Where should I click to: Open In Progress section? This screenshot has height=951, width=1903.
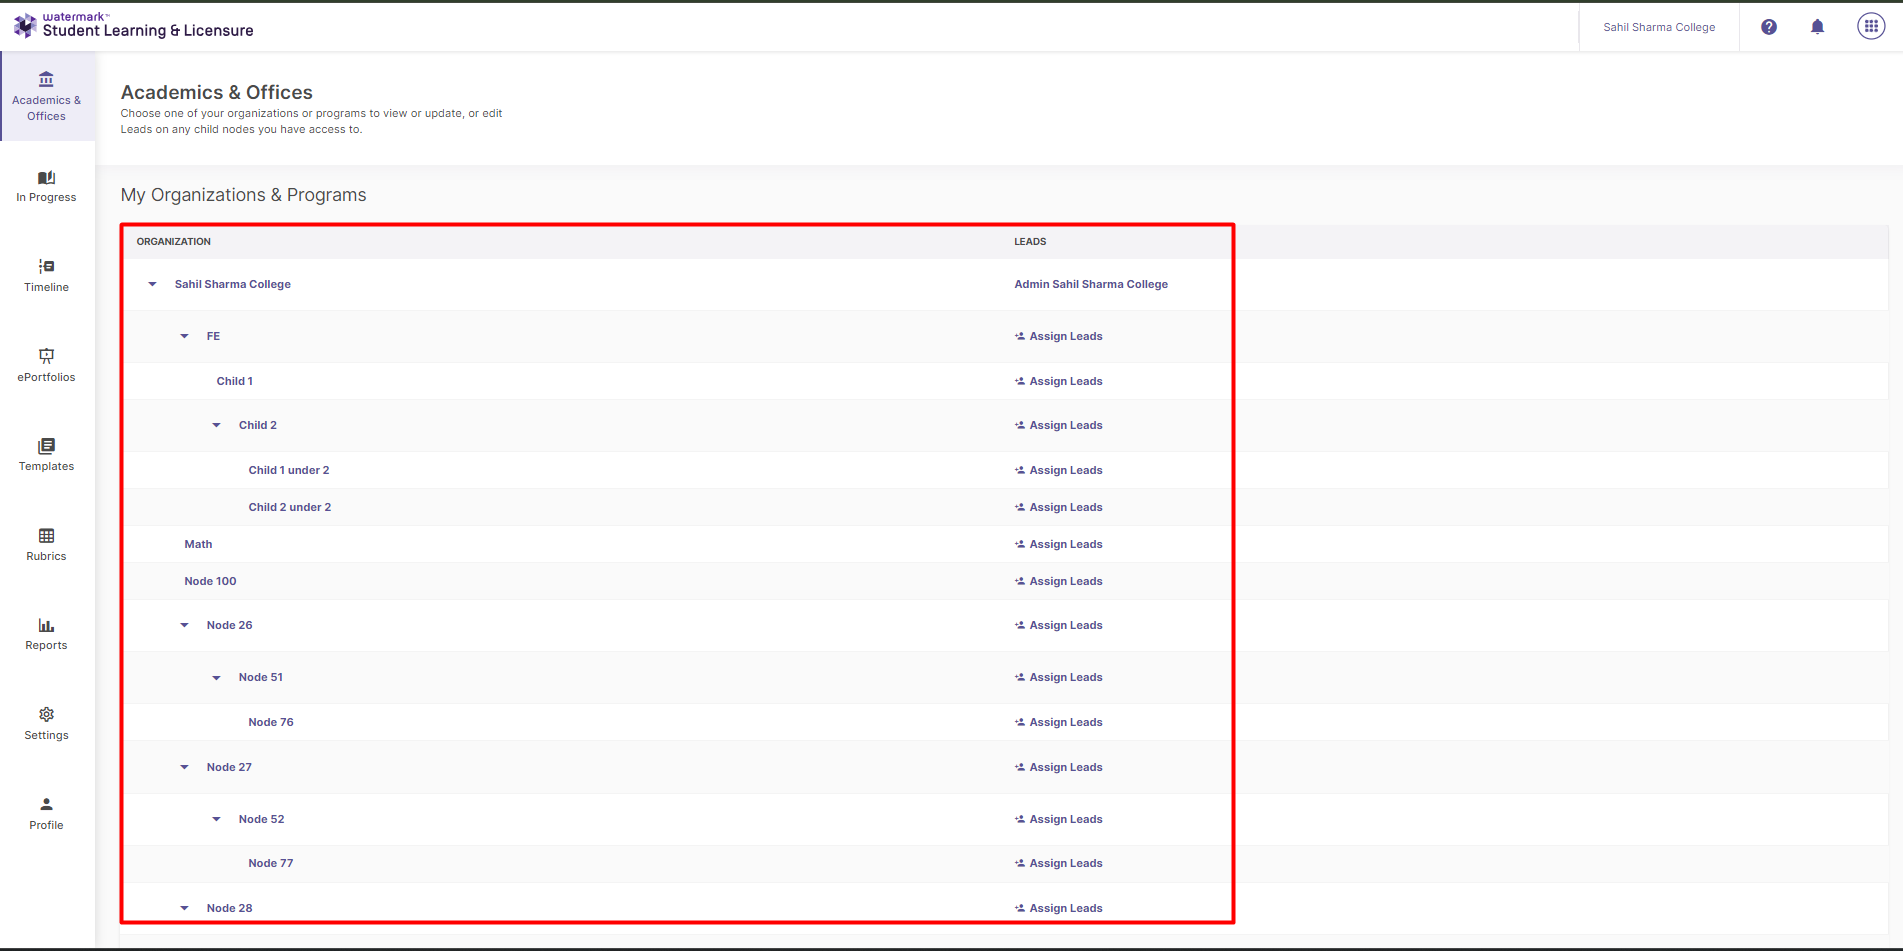[47, 186]
